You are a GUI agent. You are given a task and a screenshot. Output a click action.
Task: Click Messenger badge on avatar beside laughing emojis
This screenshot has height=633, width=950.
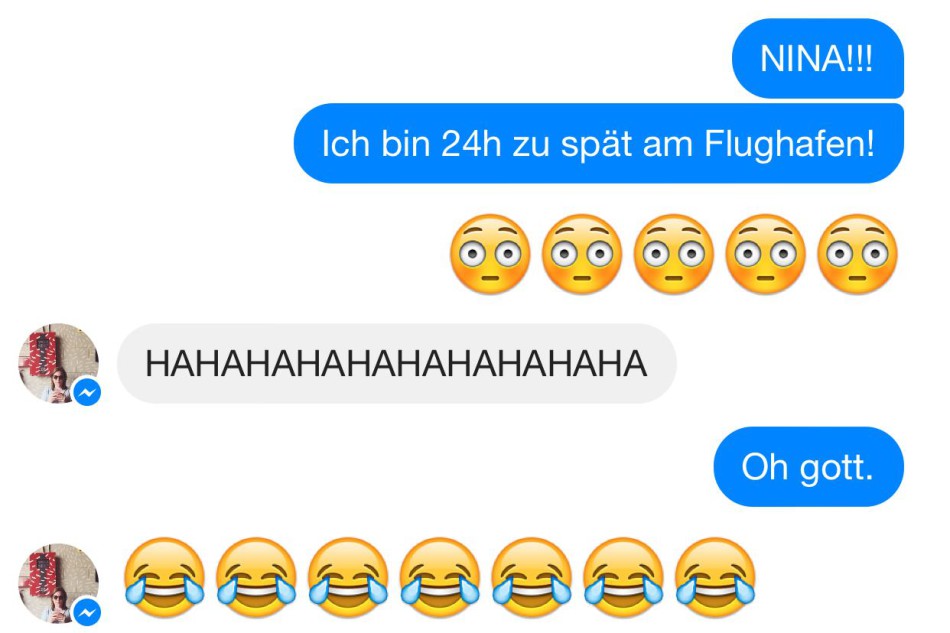tap(87, 613)
